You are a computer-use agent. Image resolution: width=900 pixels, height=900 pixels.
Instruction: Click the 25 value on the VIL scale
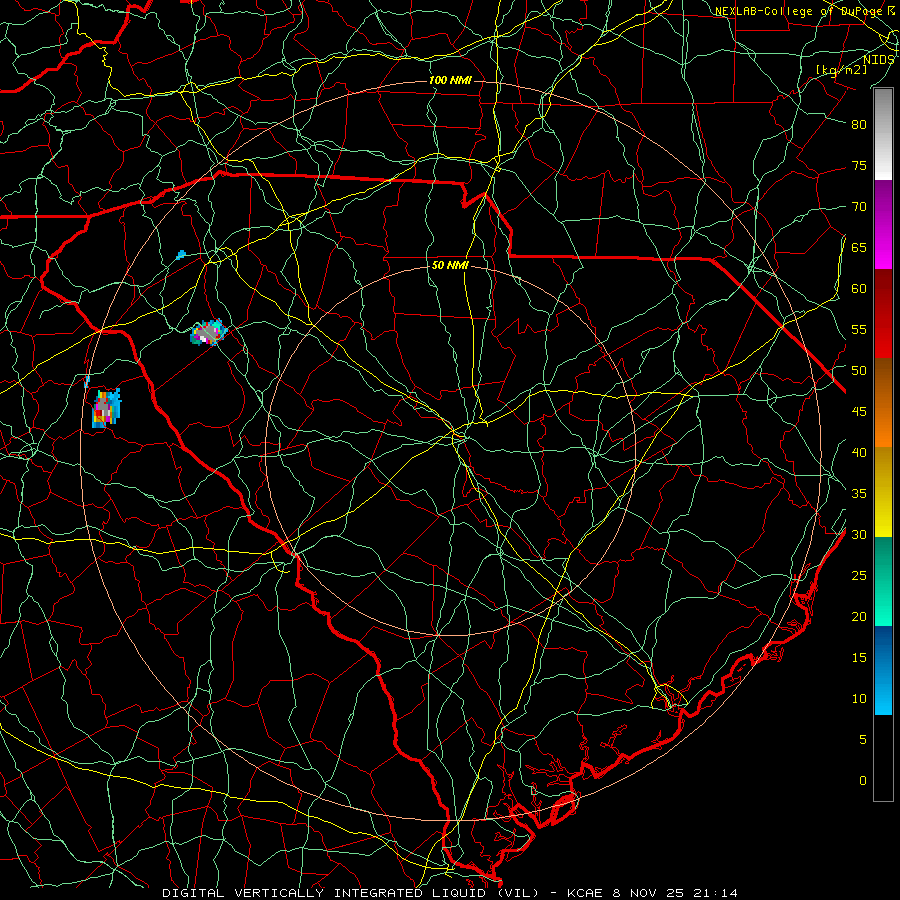[859, 576]
